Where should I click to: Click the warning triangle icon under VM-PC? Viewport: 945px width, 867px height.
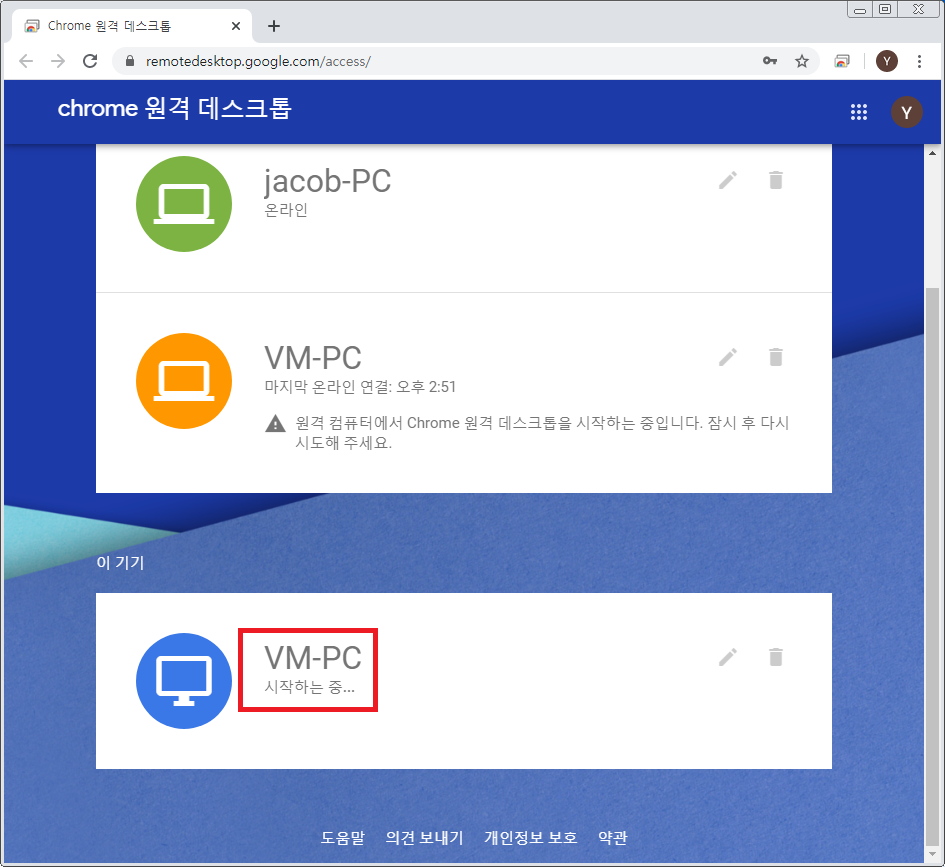(x=275, y=424)
